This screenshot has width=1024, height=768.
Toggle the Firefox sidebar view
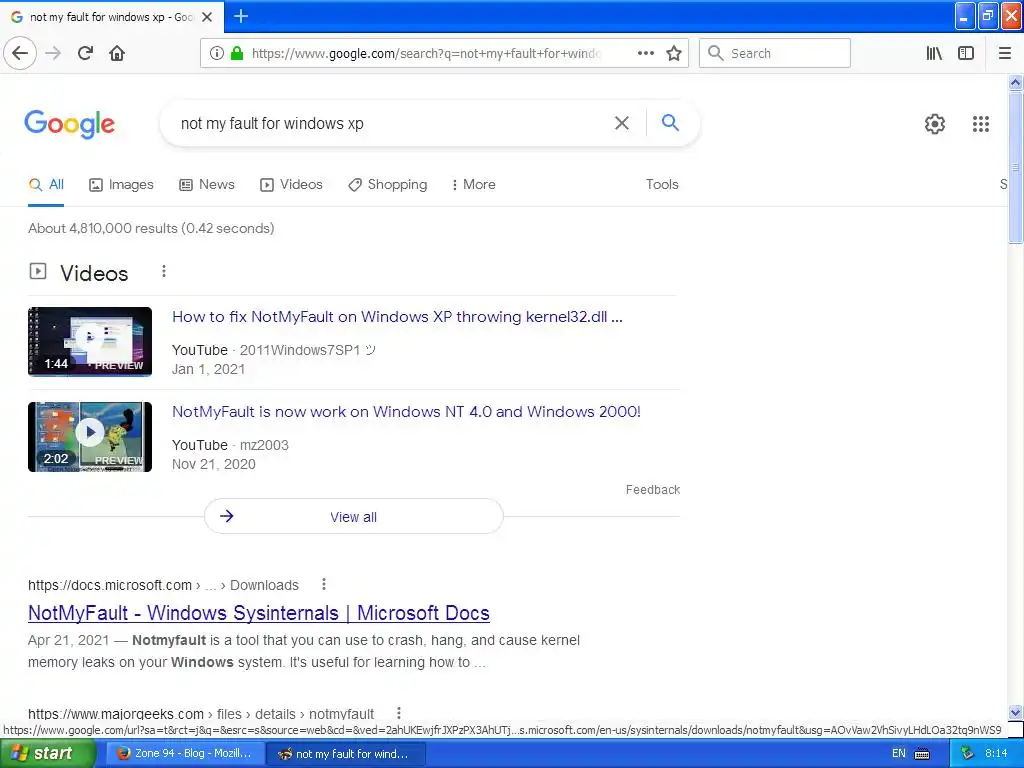pos(966,53)
